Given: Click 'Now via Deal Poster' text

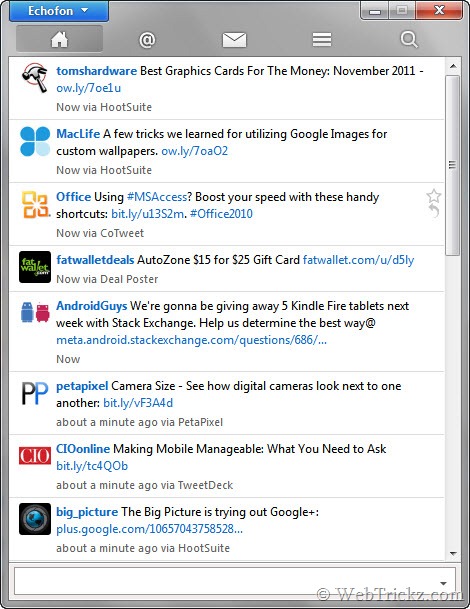Looking at the screenshot, I should click(107, 279).
